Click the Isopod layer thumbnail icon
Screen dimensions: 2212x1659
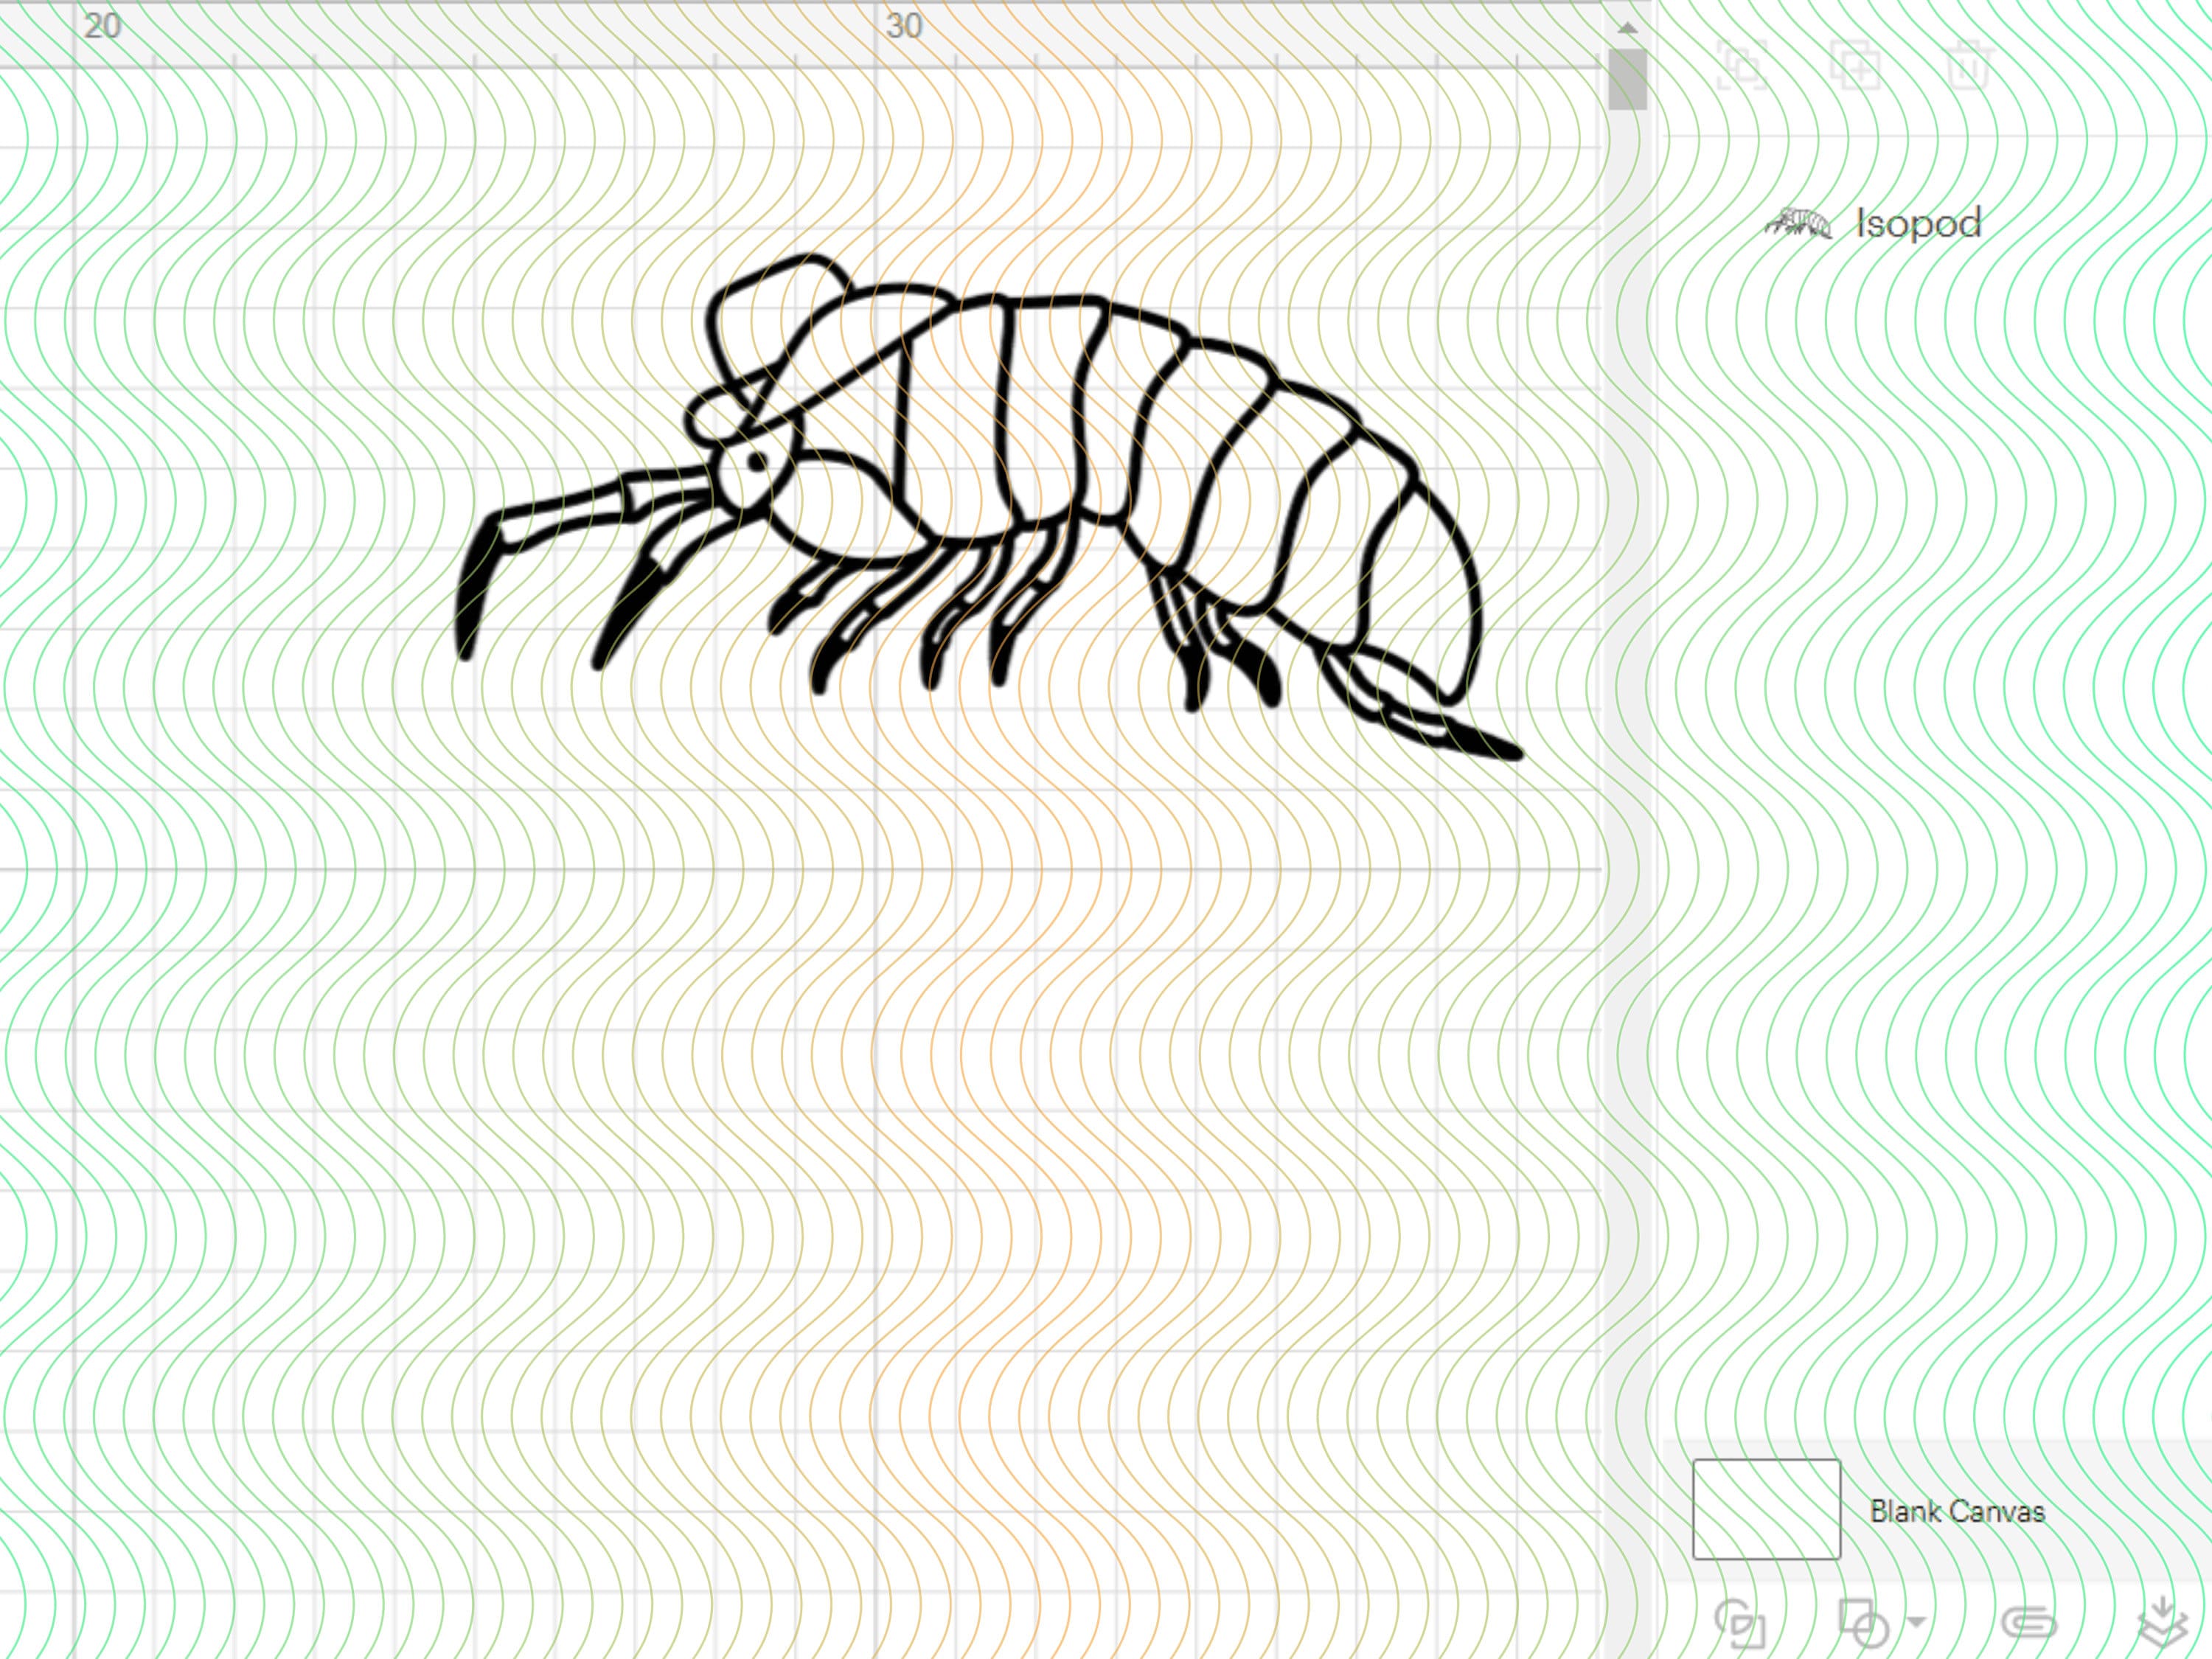pyautogui.click(x=1800, y=222)
